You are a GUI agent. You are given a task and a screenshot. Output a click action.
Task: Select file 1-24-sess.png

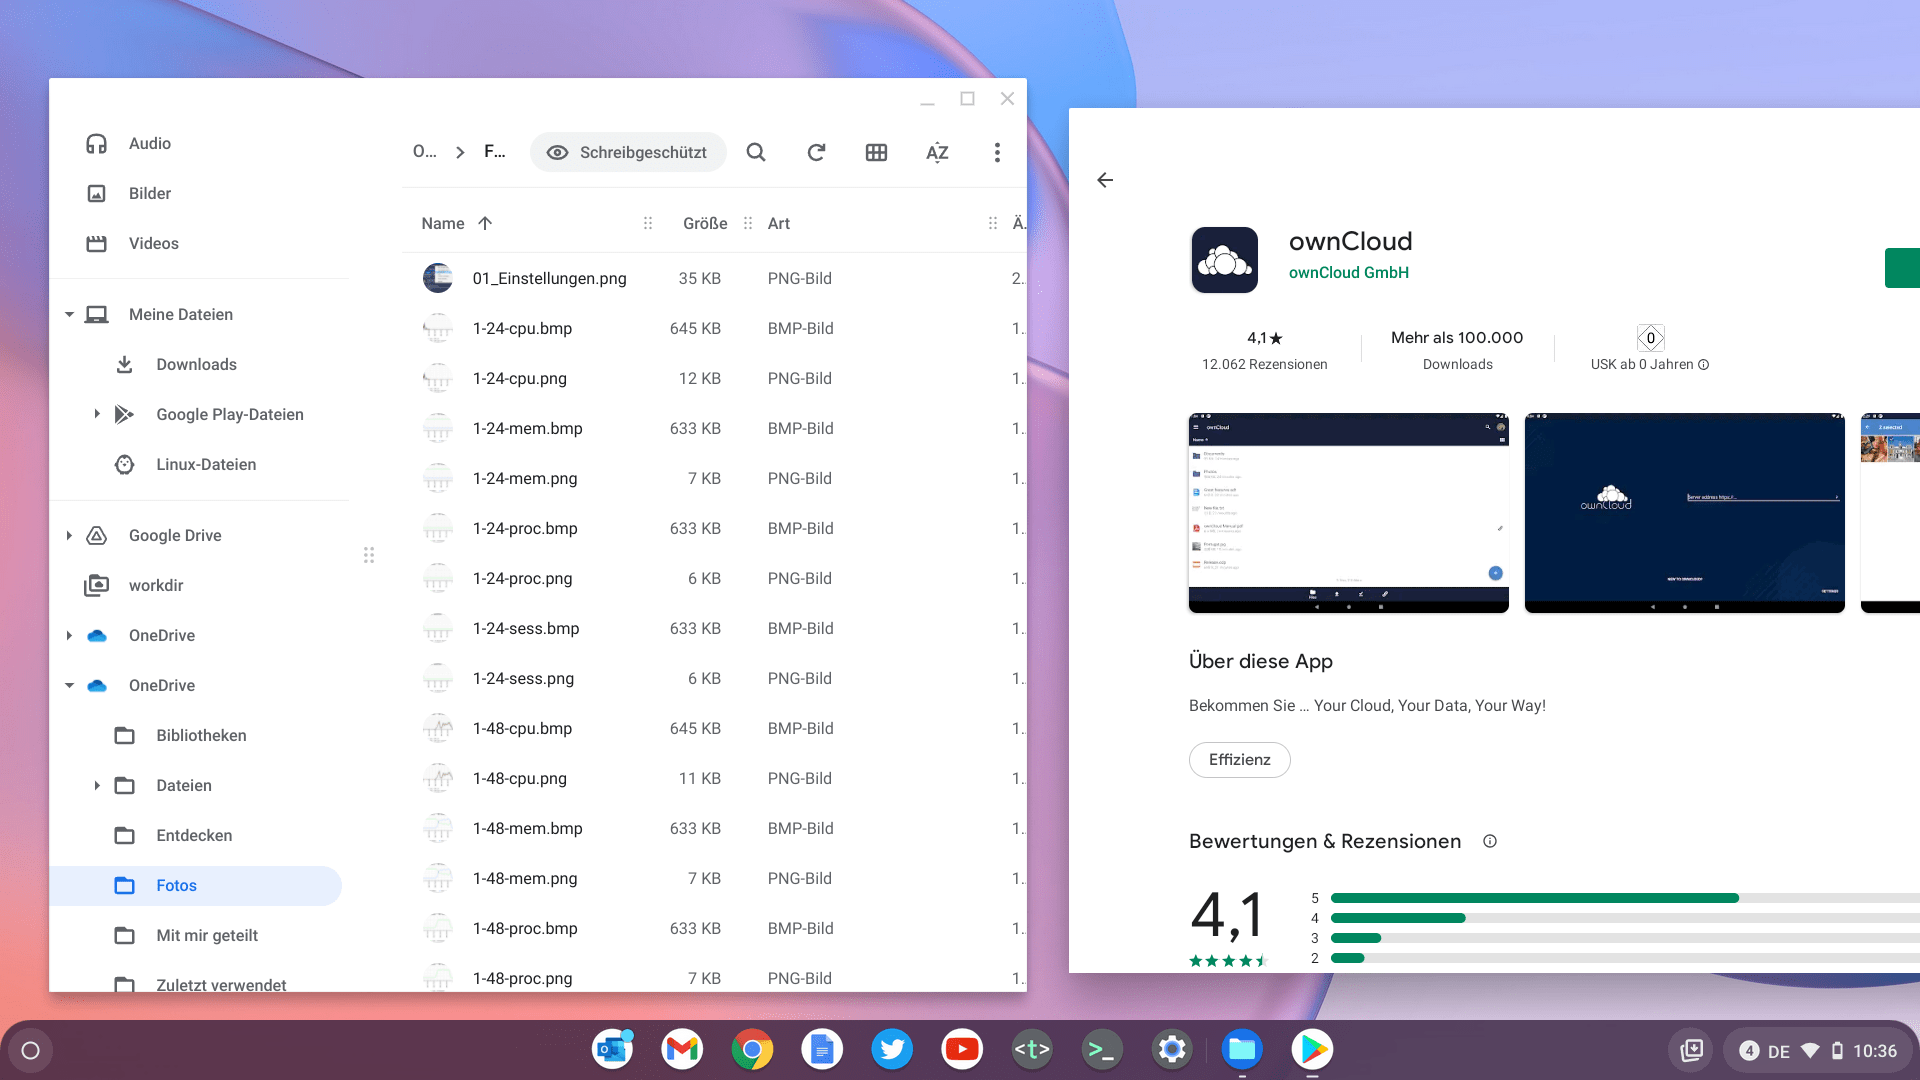714,678
